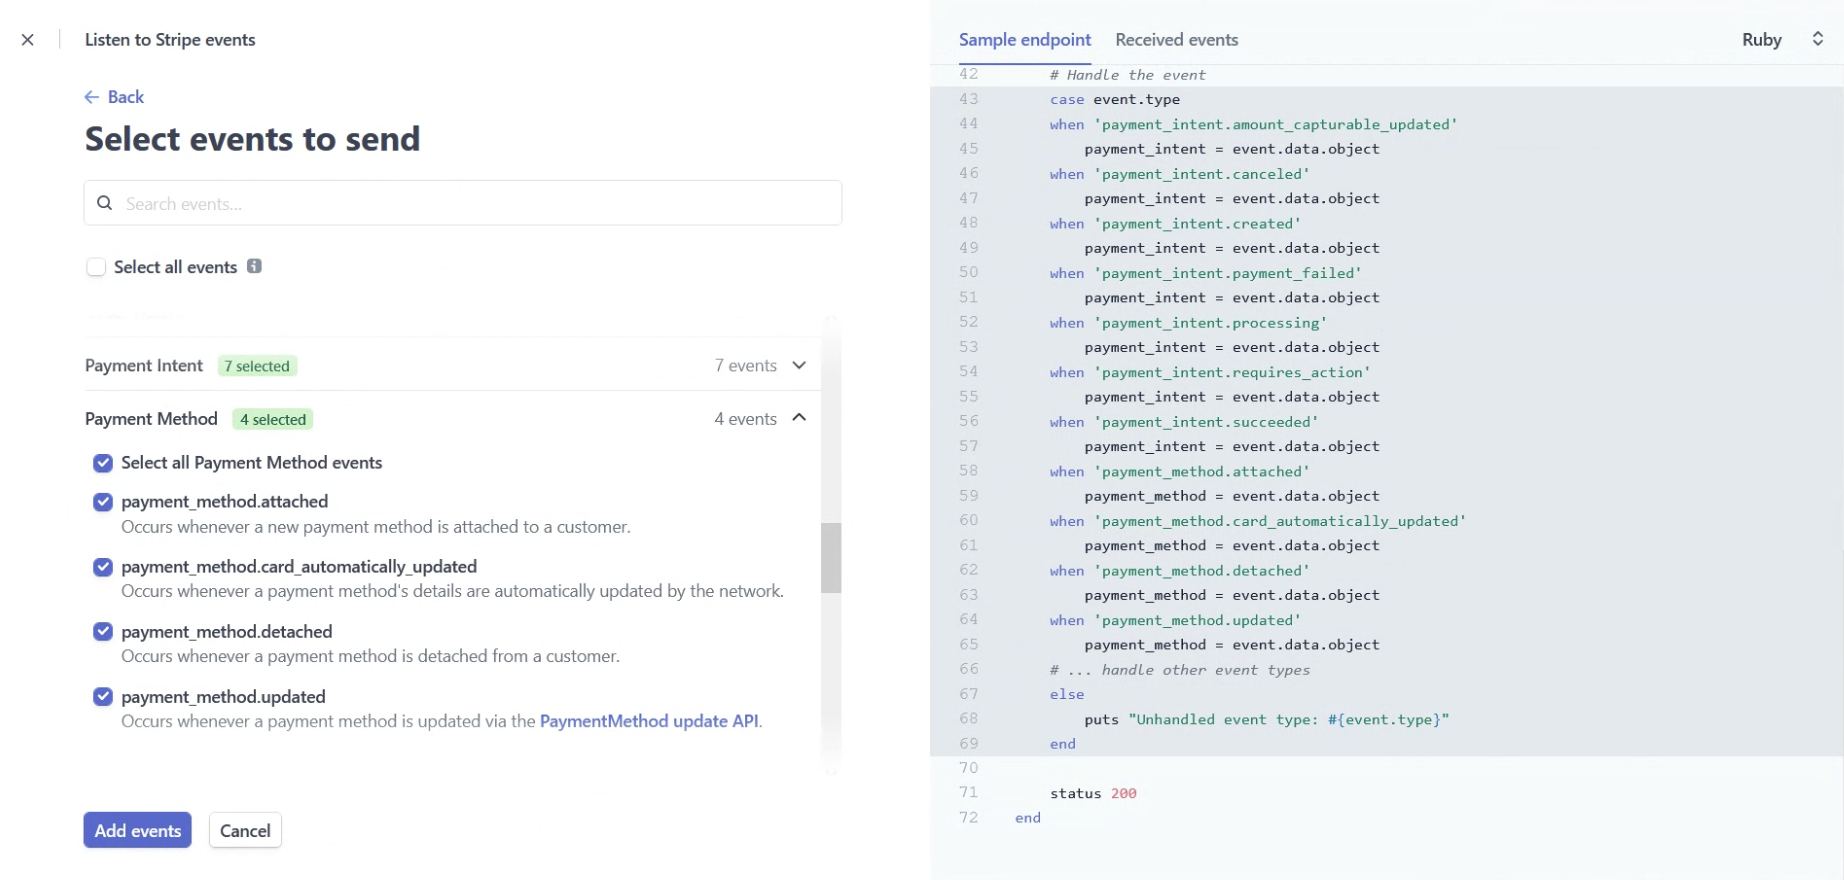1844x880 pixels.
Task: Click the 4 selected badge
Action: point(273,419)
